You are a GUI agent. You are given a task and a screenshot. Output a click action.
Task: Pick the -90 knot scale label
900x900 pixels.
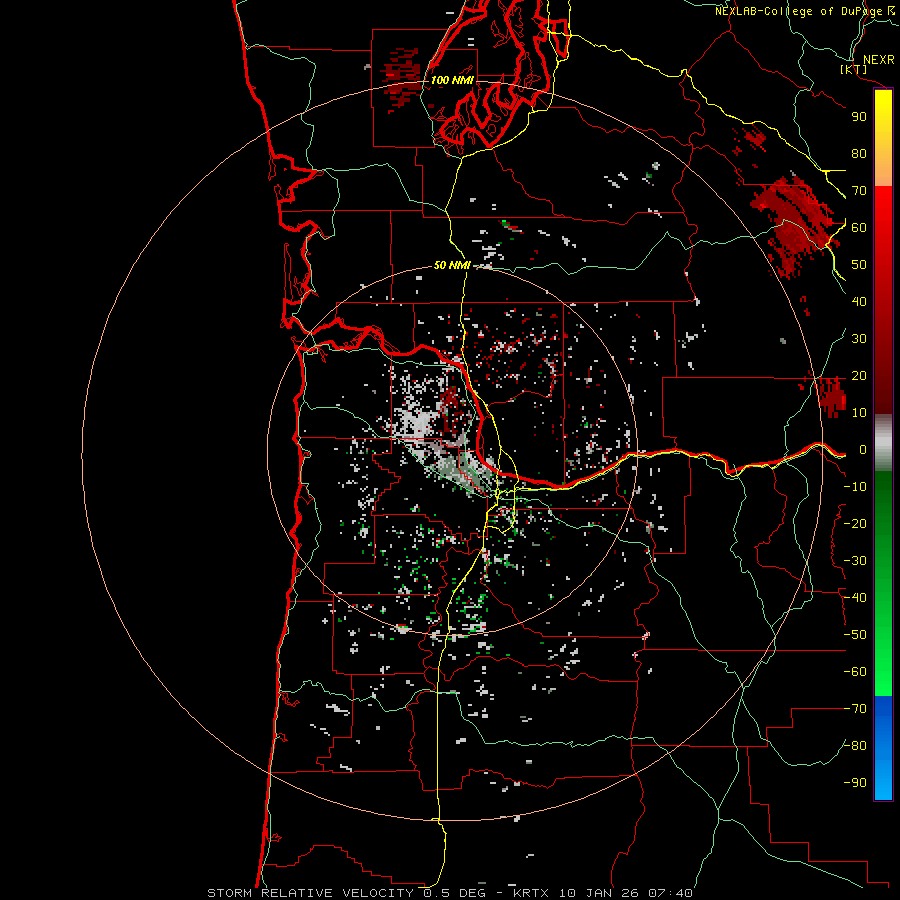pyautogui.click(x=855, y=783)
